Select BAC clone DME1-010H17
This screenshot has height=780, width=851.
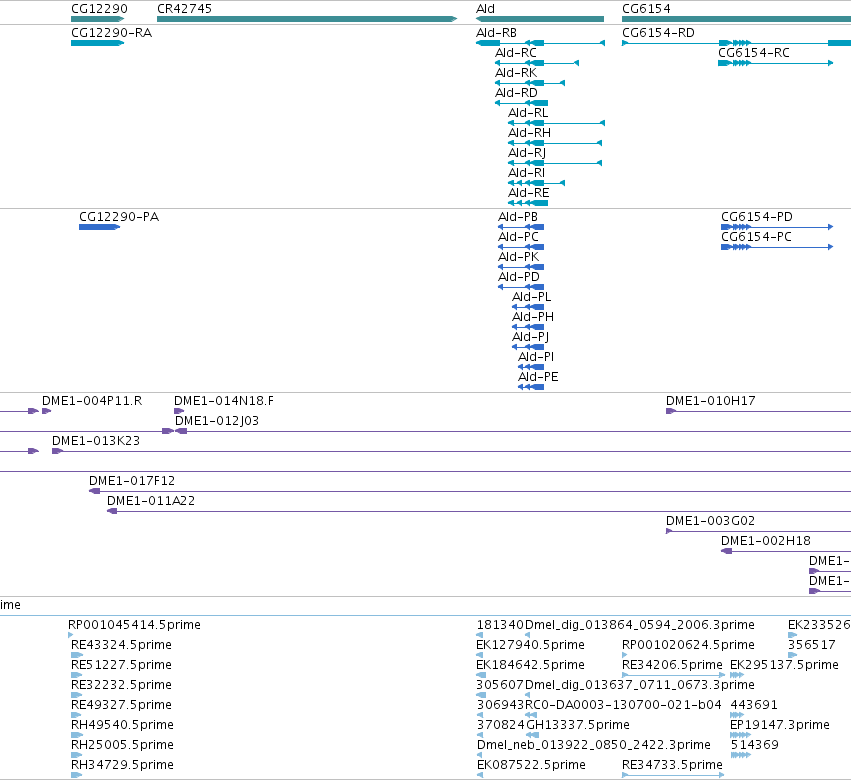tap(758, 411)
